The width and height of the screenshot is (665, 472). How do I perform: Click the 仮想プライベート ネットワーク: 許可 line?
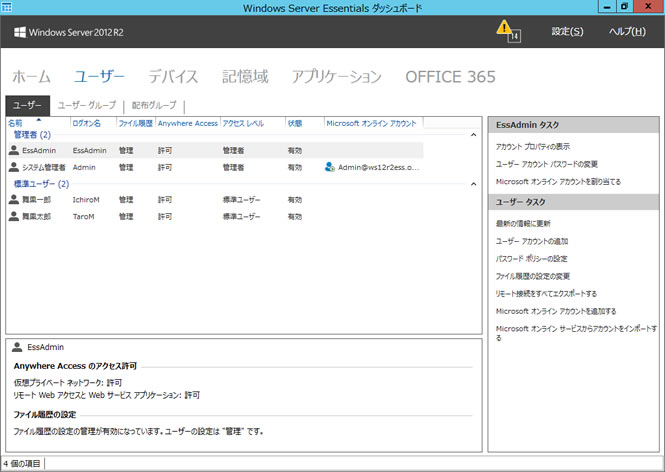tap(68, 383)
